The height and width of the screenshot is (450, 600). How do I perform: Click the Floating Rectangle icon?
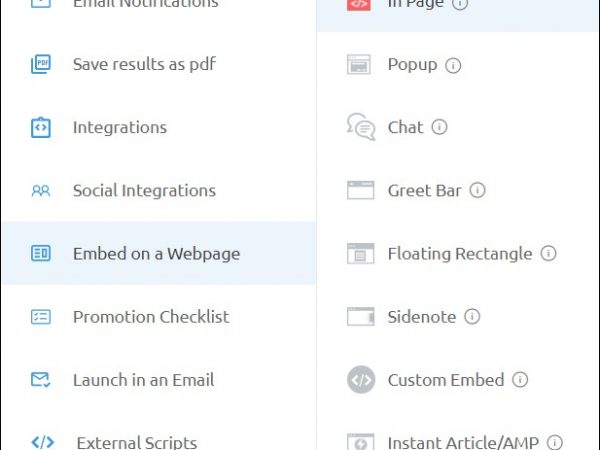[360, 253]
